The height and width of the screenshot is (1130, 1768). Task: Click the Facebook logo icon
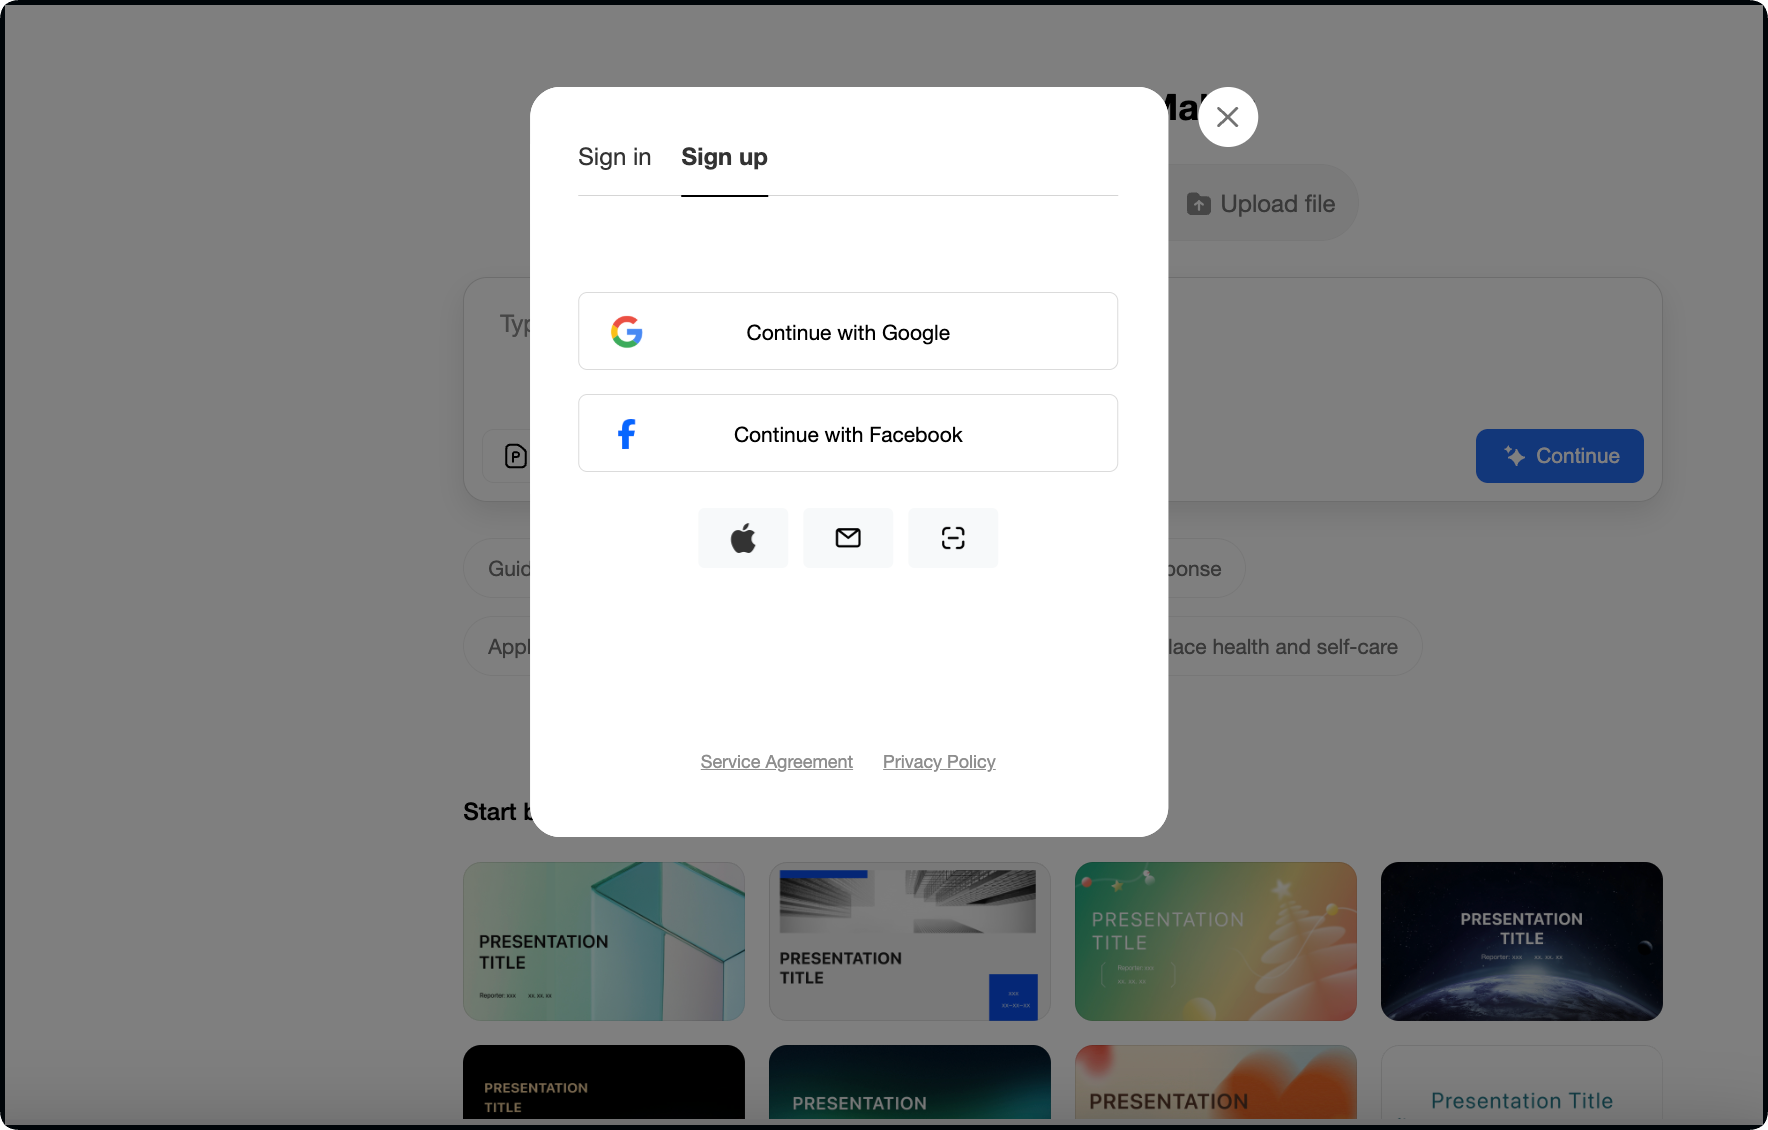[627, 434]
